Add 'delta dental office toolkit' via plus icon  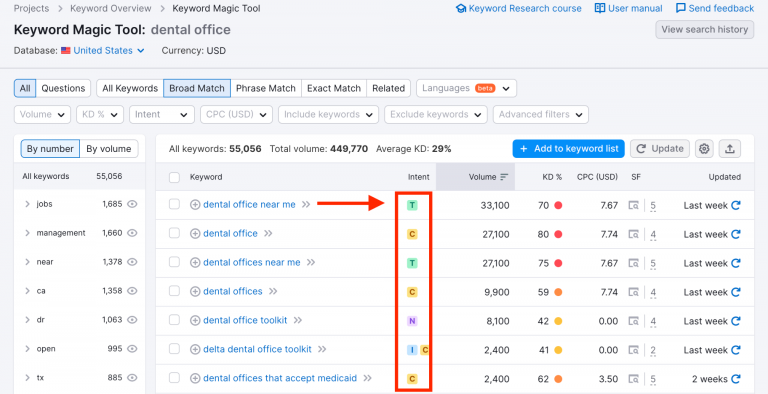[195, 349]
